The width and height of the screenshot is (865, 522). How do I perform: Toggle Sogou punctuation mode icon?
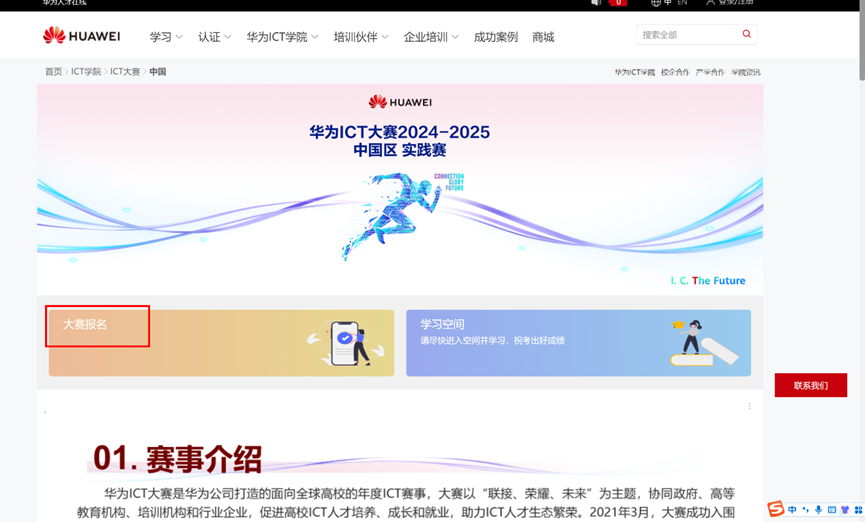(x=806, y=510)
